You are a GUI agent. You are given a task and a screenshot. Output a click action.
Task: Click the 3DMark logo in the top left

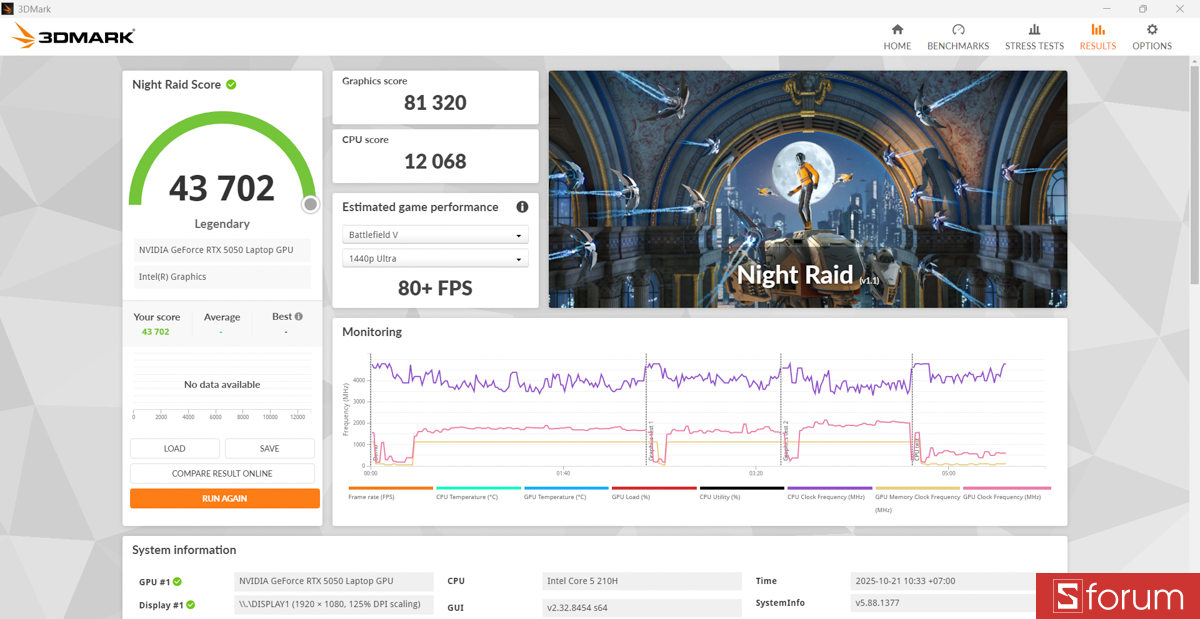click(x=70, y=35)
